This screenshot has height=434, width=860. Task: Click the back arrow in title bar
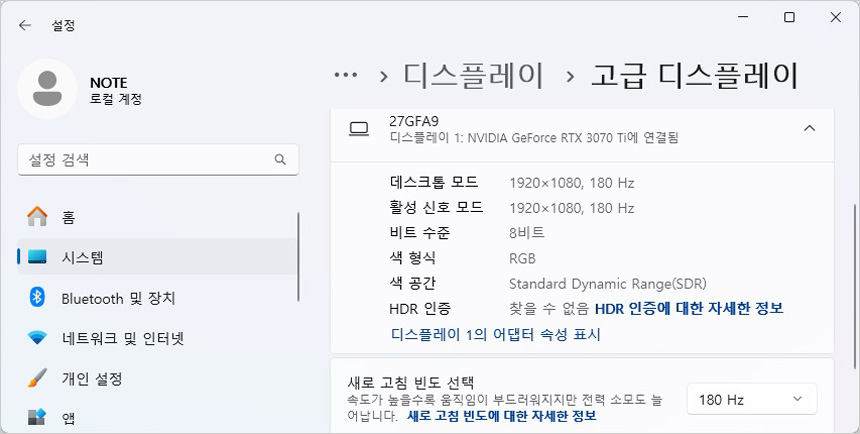point(24,25)
